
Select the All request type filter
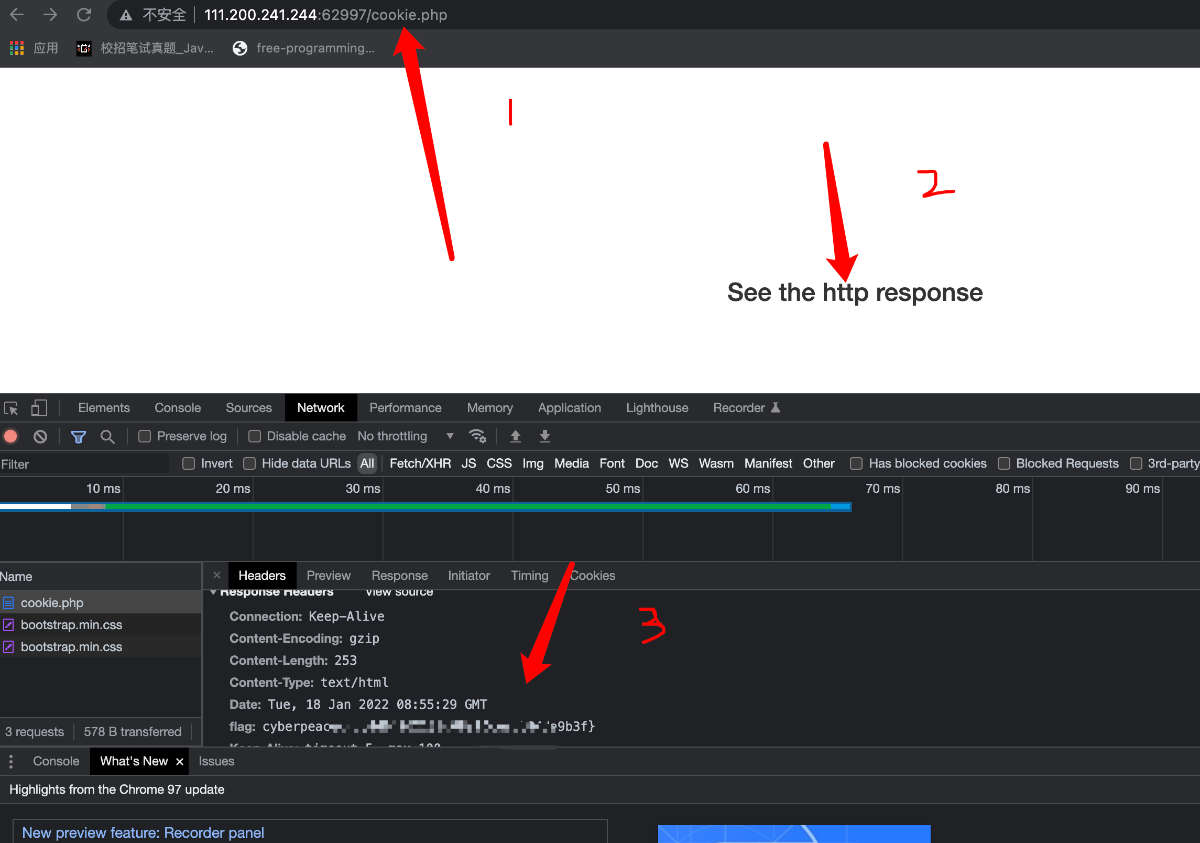point(368,463)
